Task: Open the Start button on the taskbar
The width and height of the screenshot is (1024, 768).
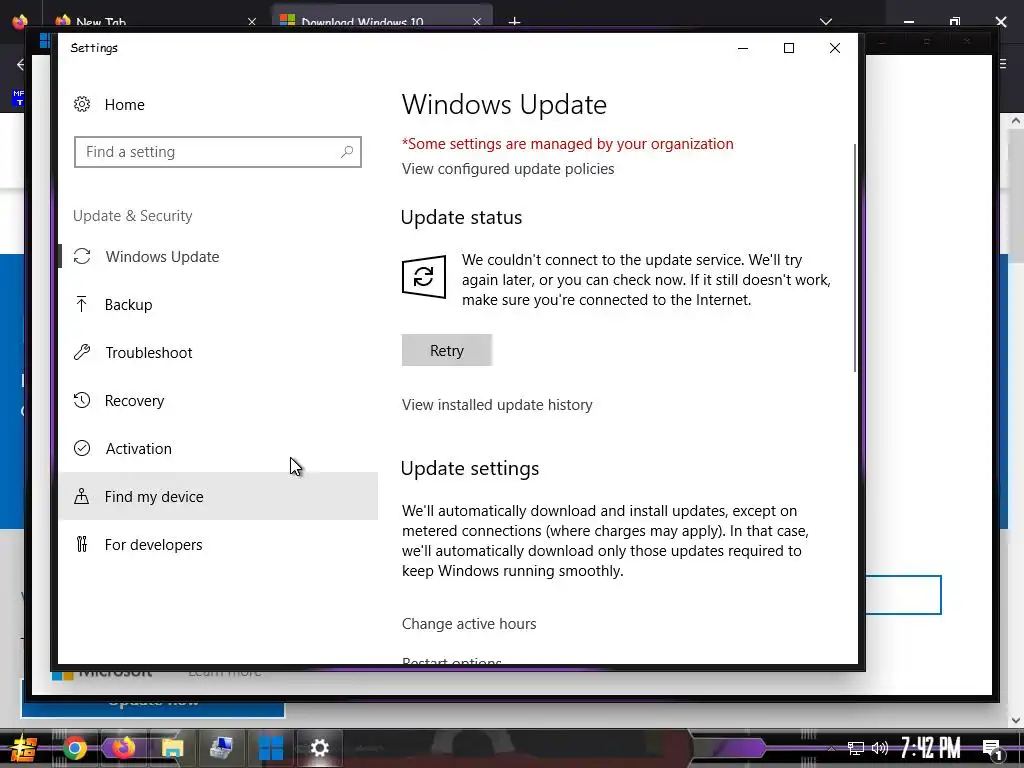Action: (x=24, y=748)
